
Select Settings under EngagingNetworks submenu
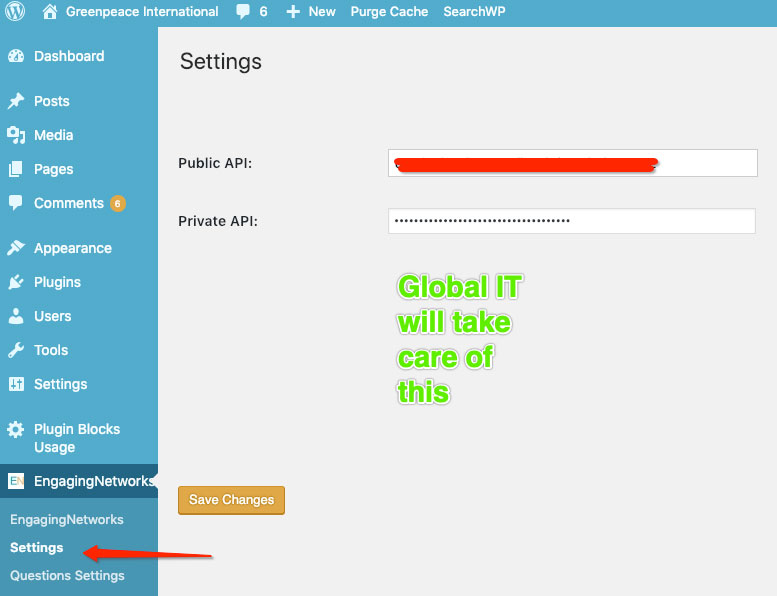37,547
